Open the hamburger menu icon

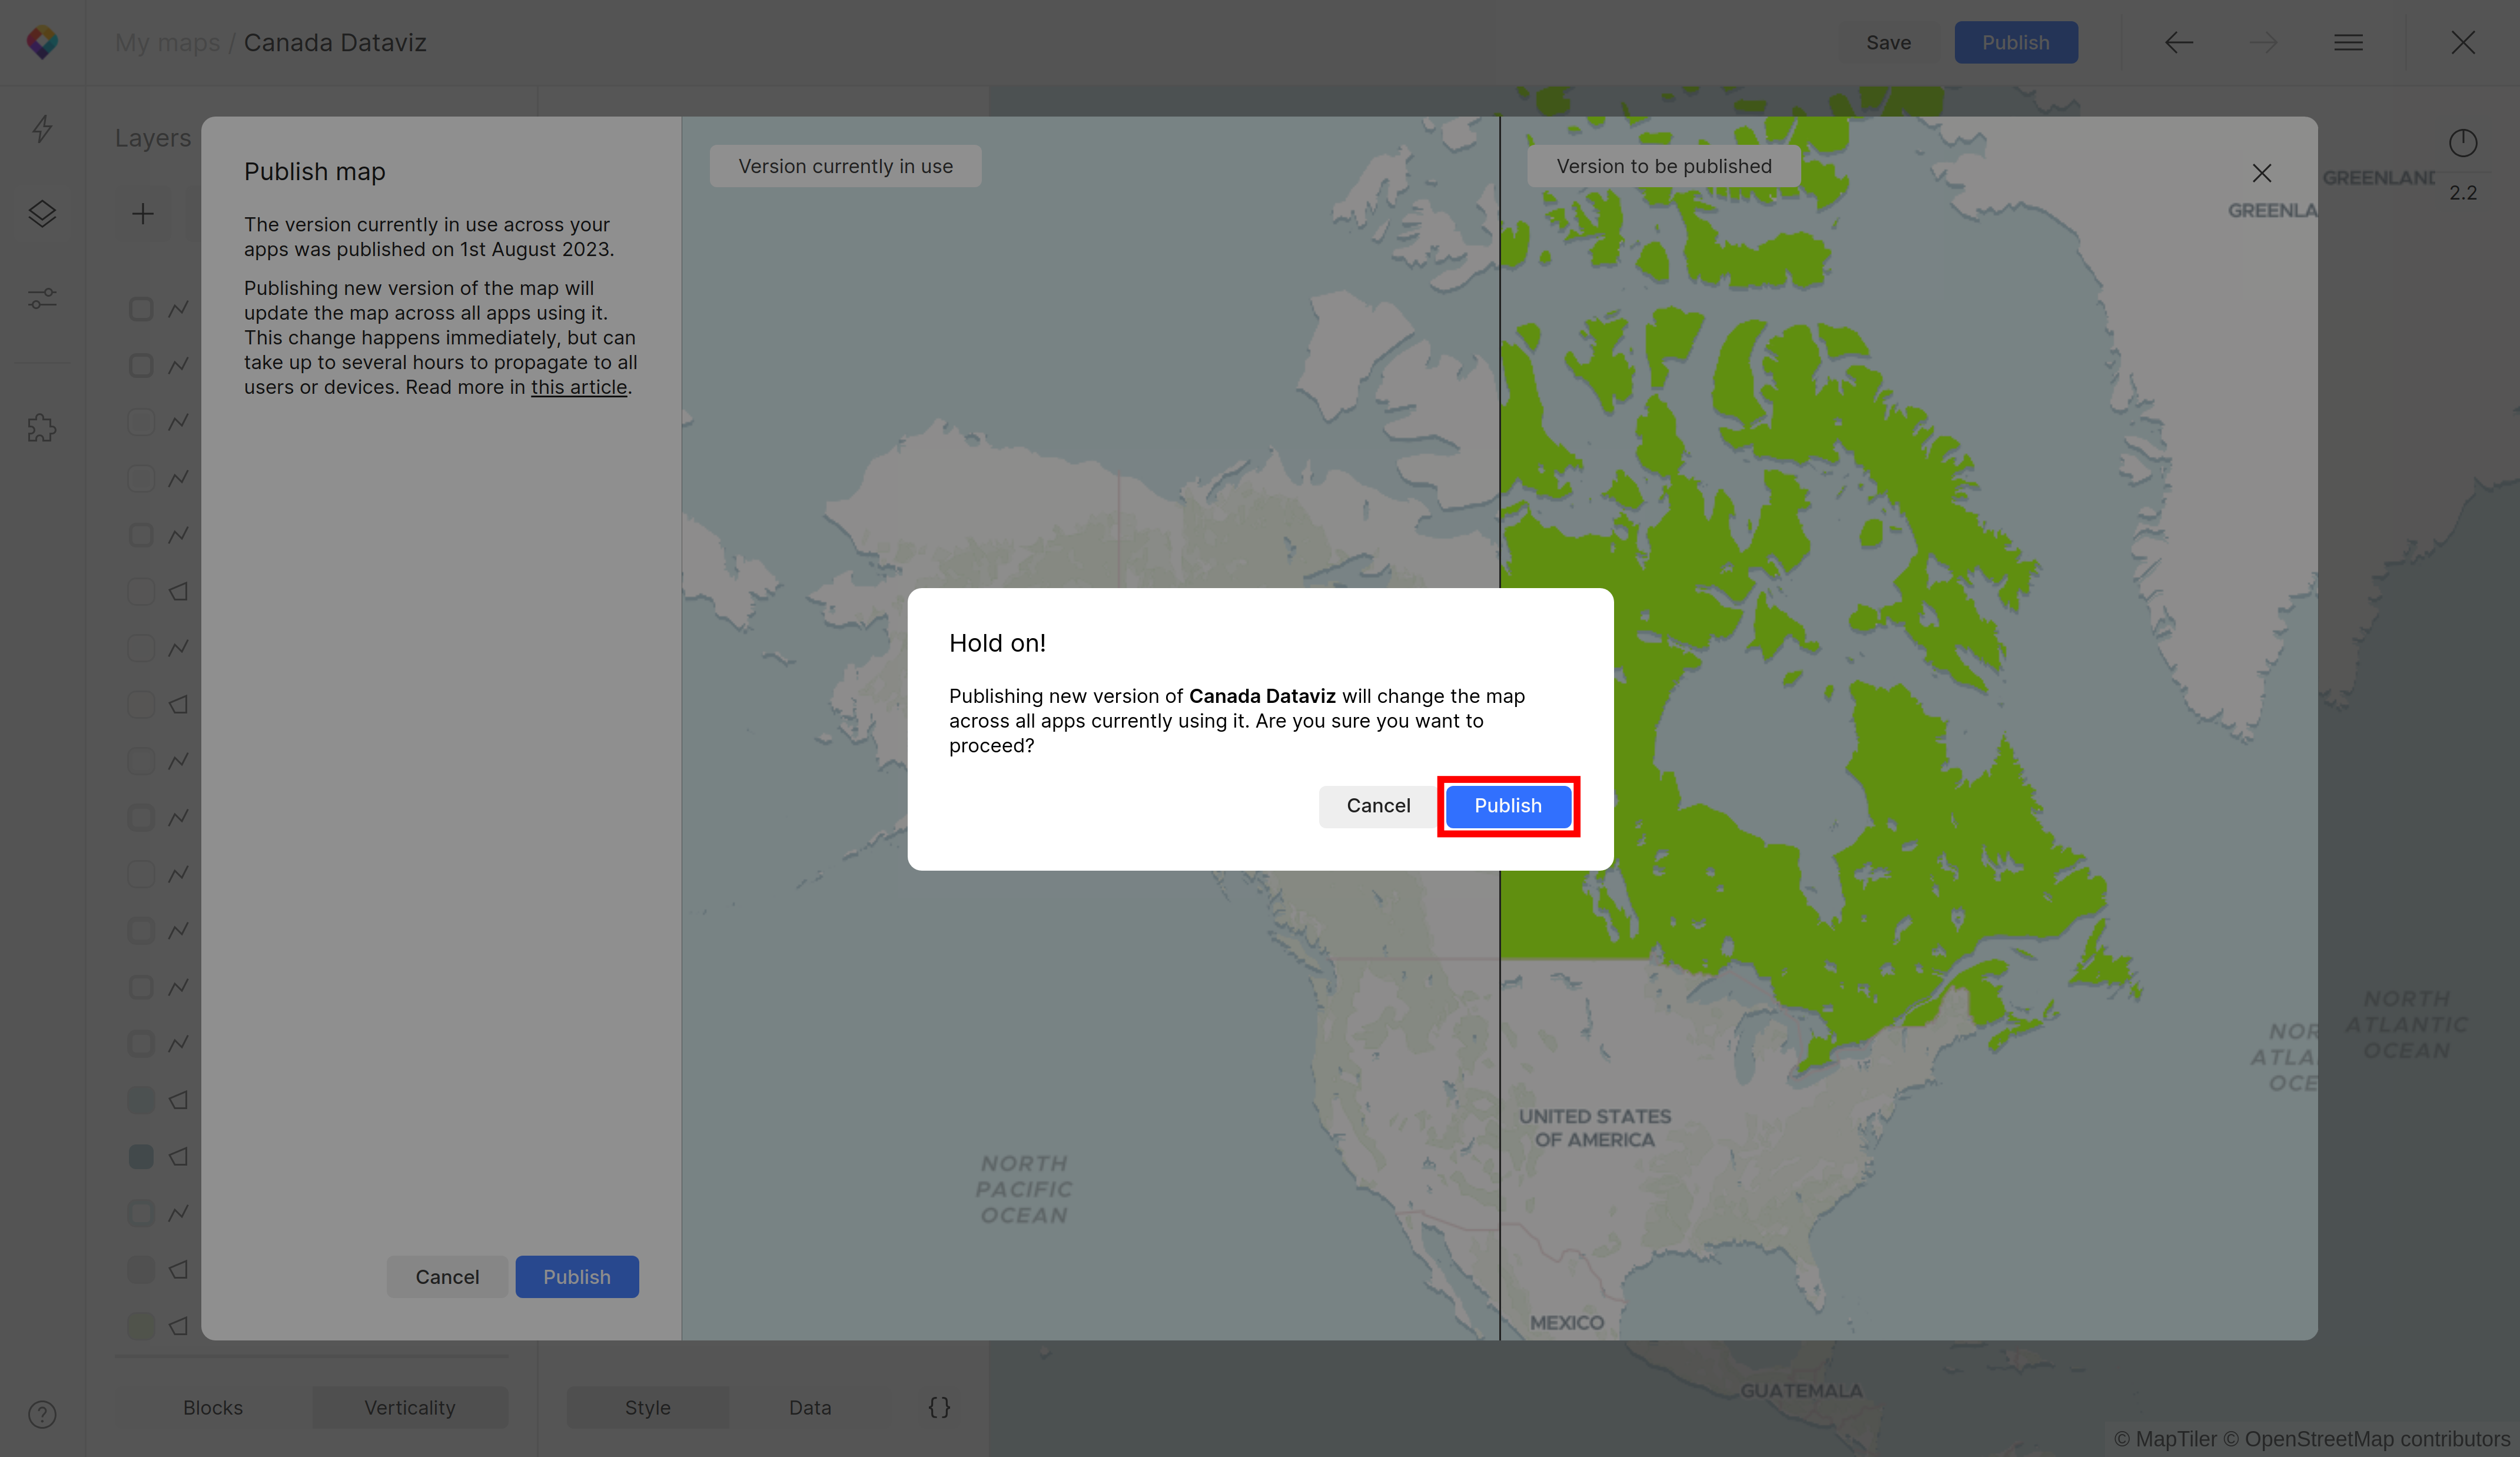click(2348, 42)
